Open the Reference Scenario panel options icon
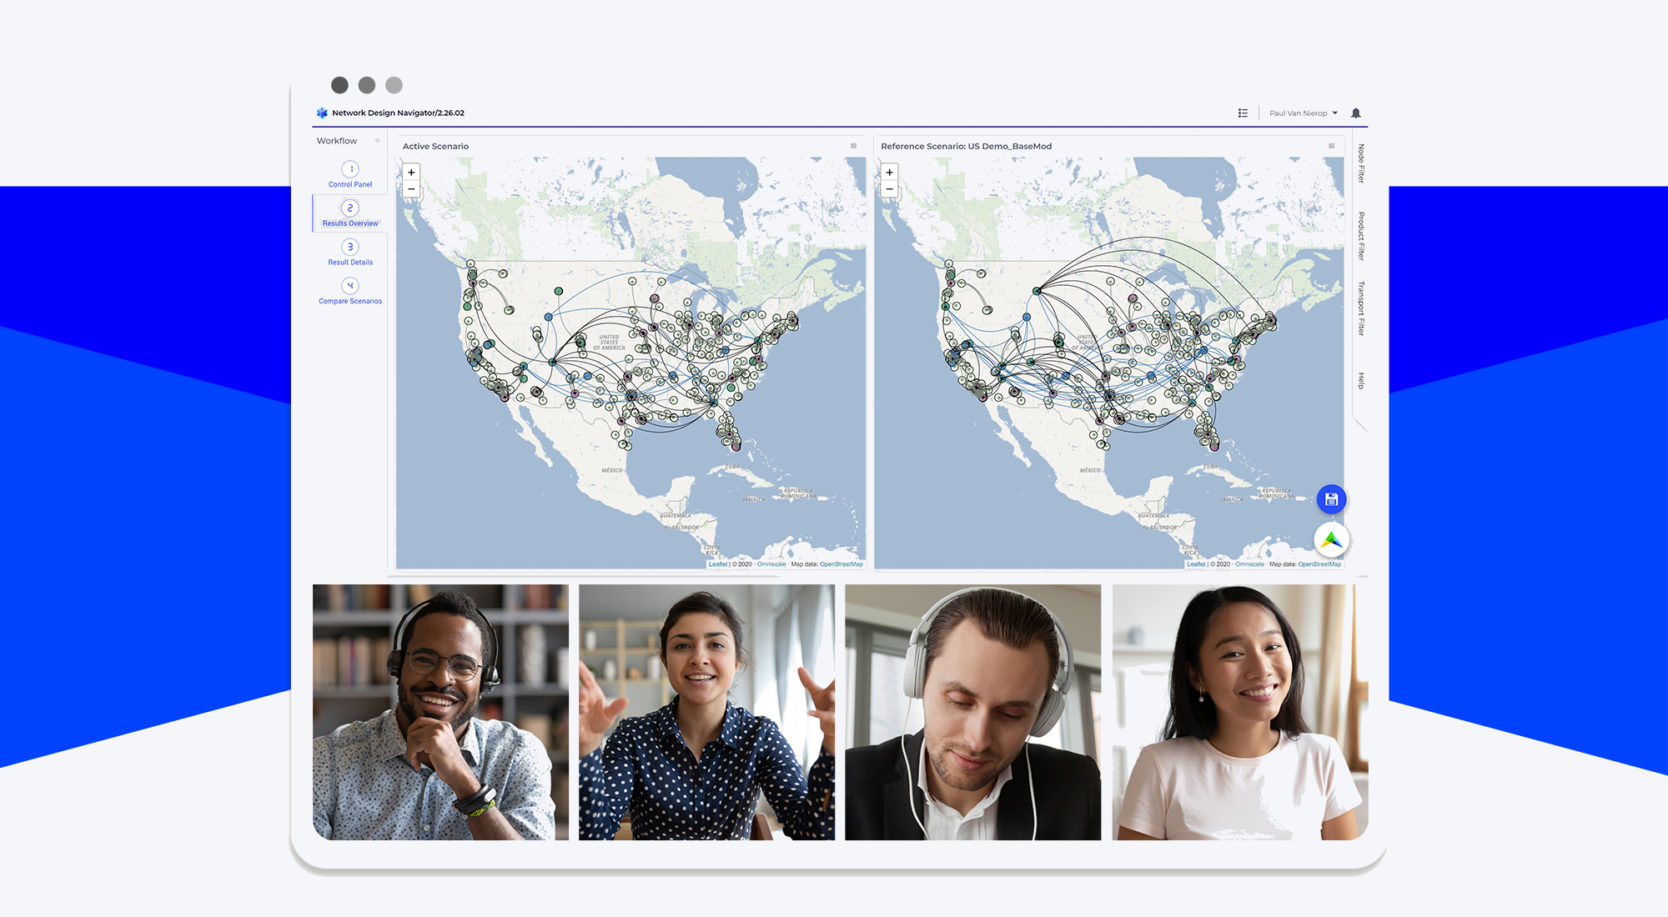This screenshot has height=917, width=1668. click(x=1331, y=146)
